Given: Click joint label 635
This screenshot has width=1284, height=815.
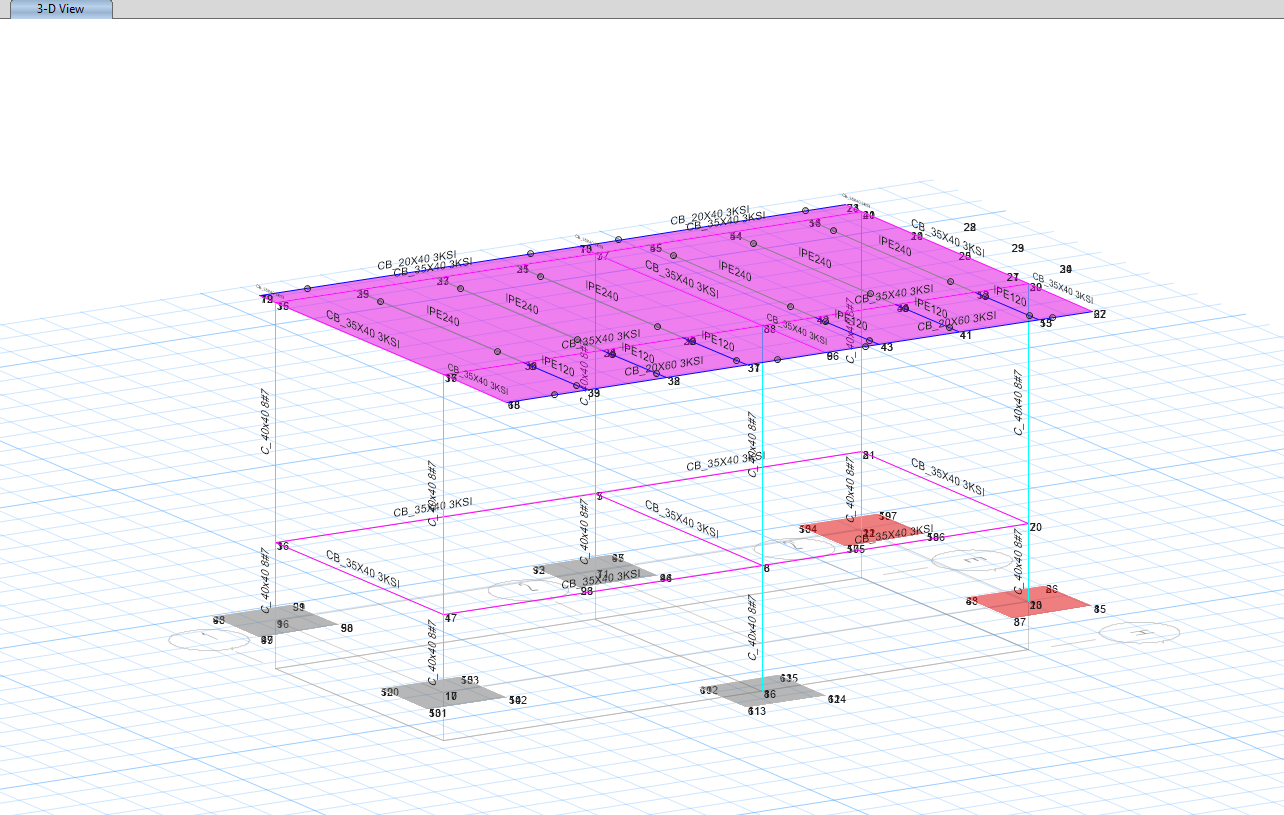Looking at the screenshot, I should [x=789, y=678].
